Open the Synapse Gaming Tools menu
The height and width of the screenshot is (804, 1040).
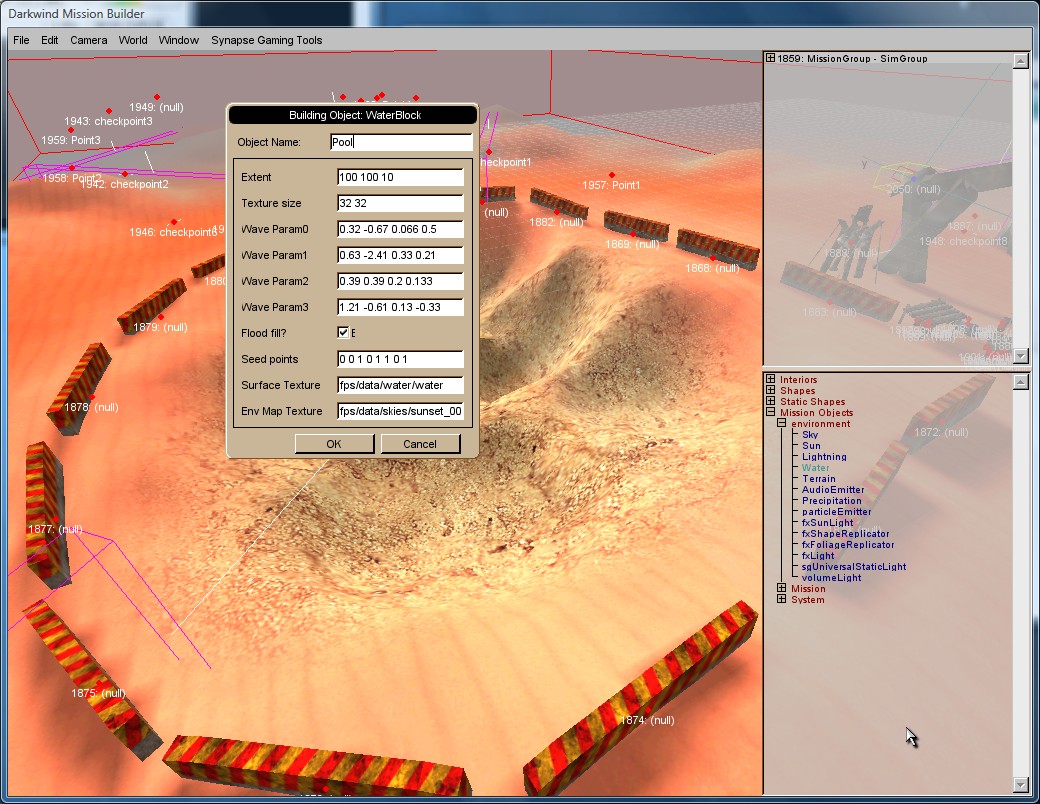tap(266, 40)
